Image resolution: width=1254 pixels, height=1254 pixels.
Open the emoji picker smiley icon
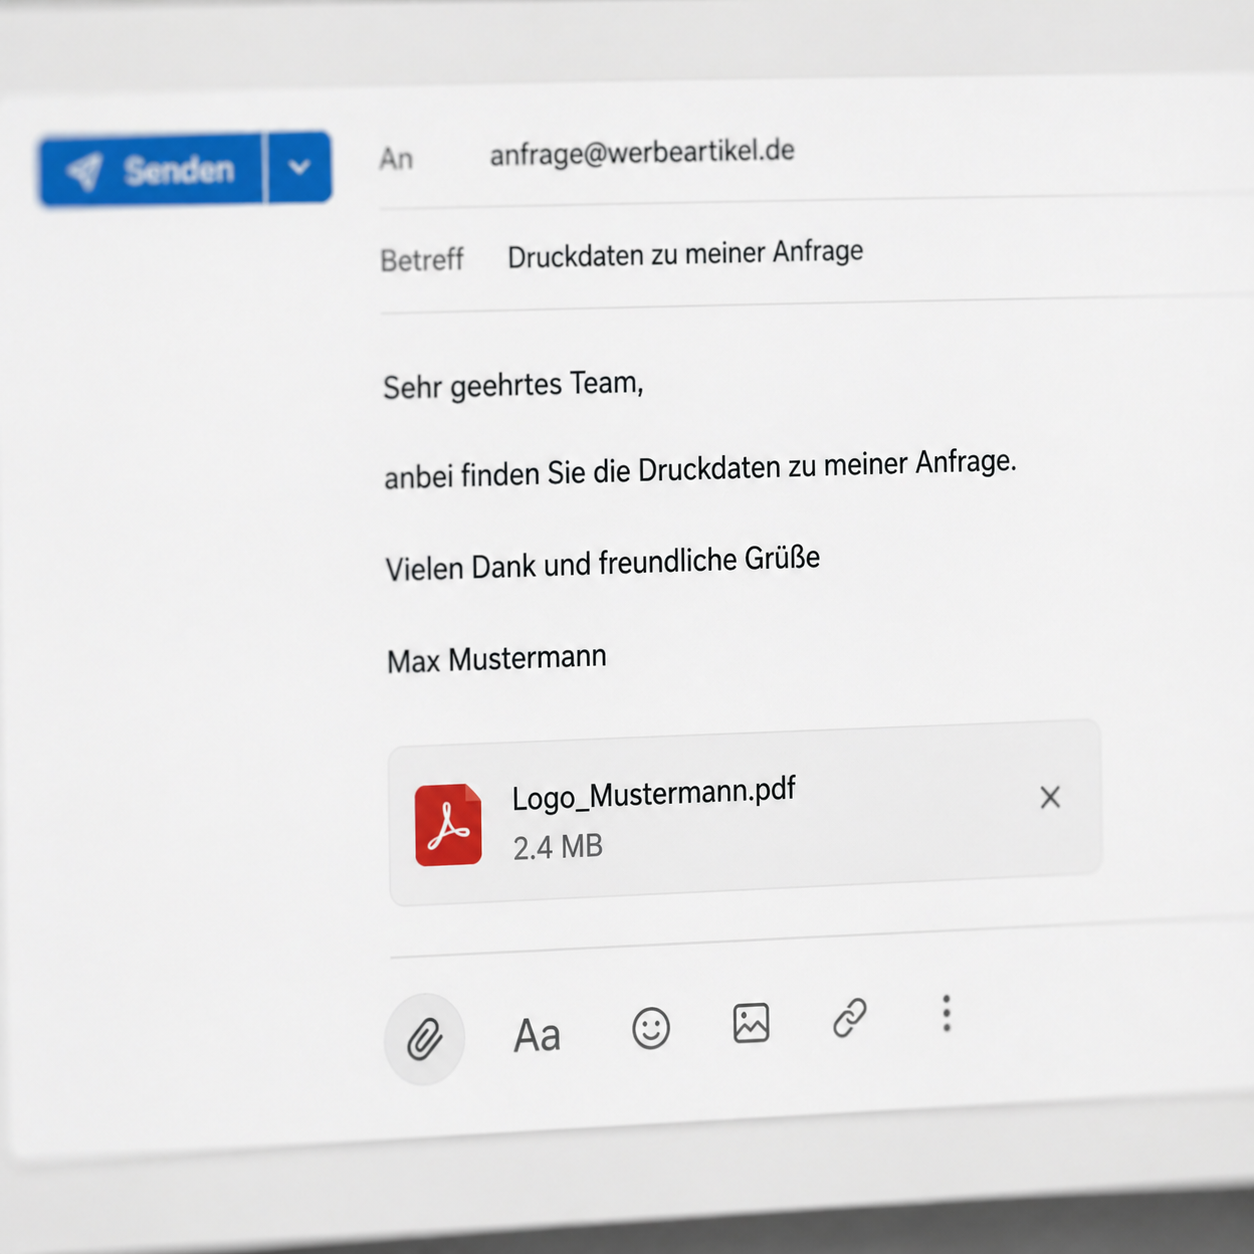pyautogui.click(x=651, y=1028)
